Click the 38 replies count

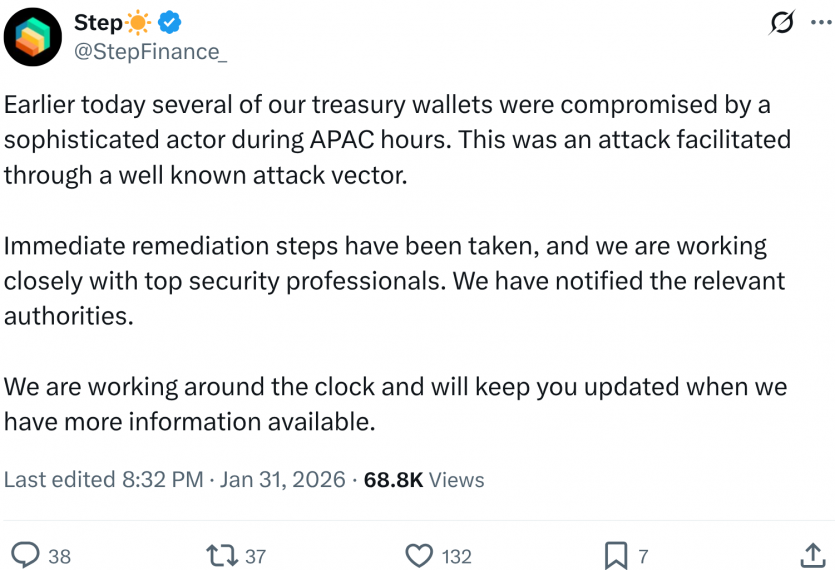pos(60,556)
